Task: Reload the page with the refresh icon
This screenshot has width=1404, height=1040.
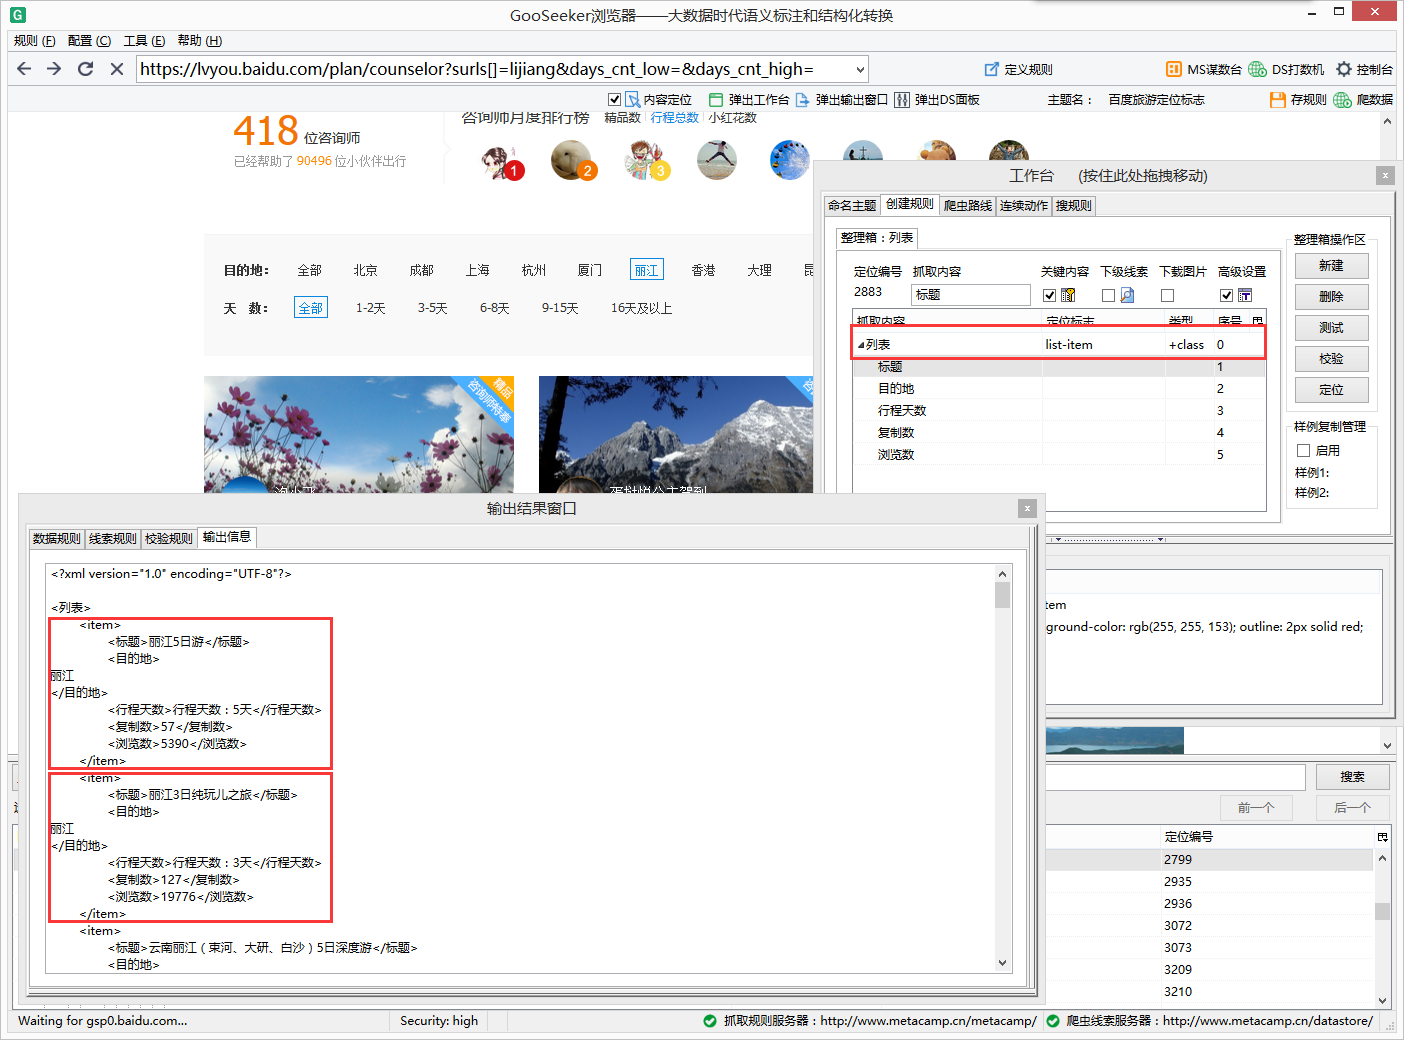Action: pos(86,69)
